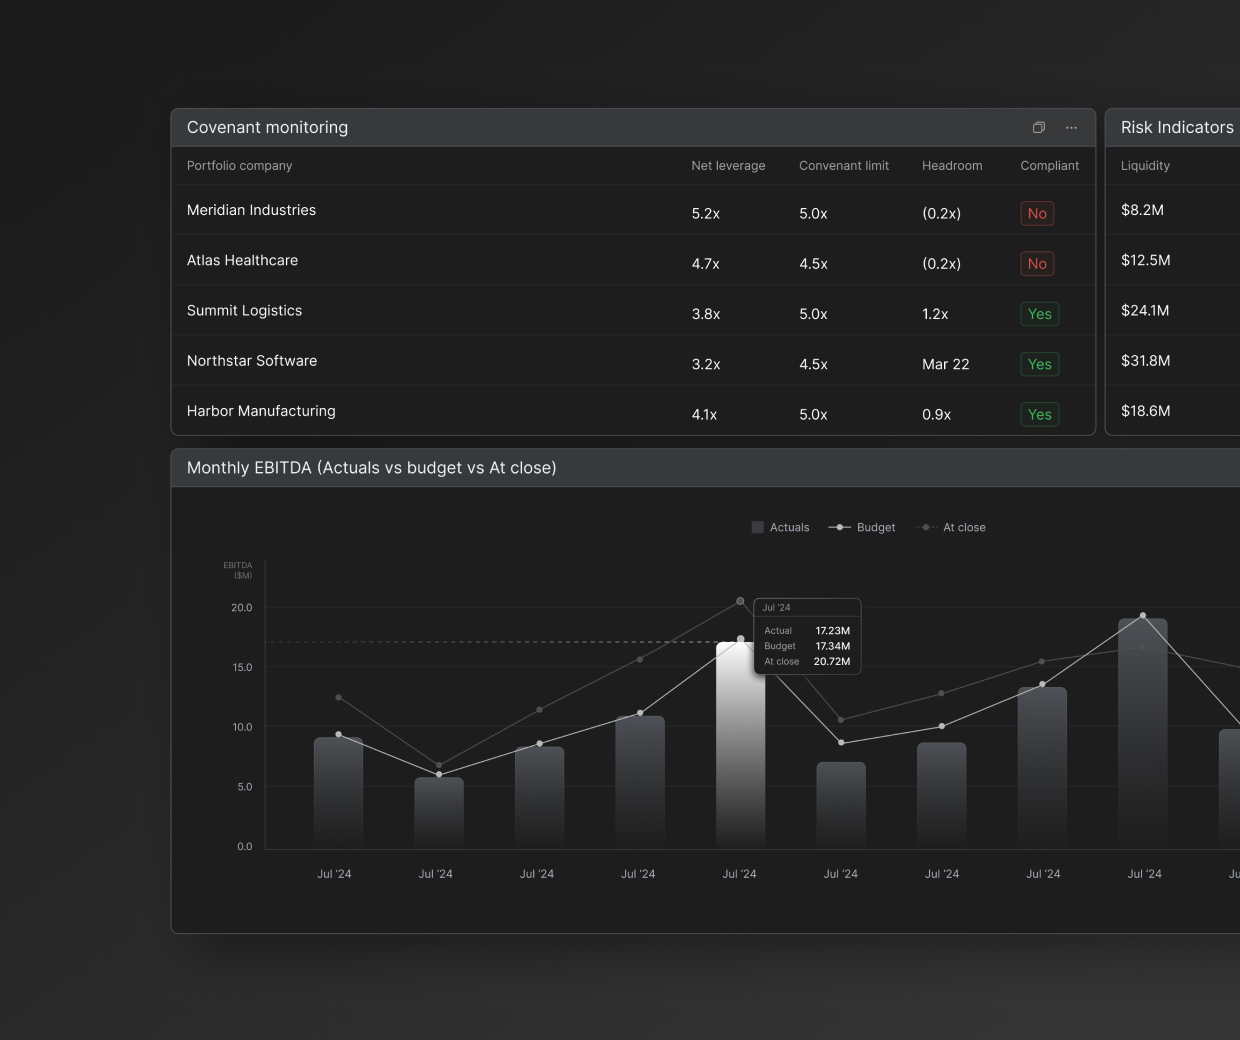Screen dimensions: 1240x1040
Task: Sort by Convenant limit column header
Action: [844, 166]
